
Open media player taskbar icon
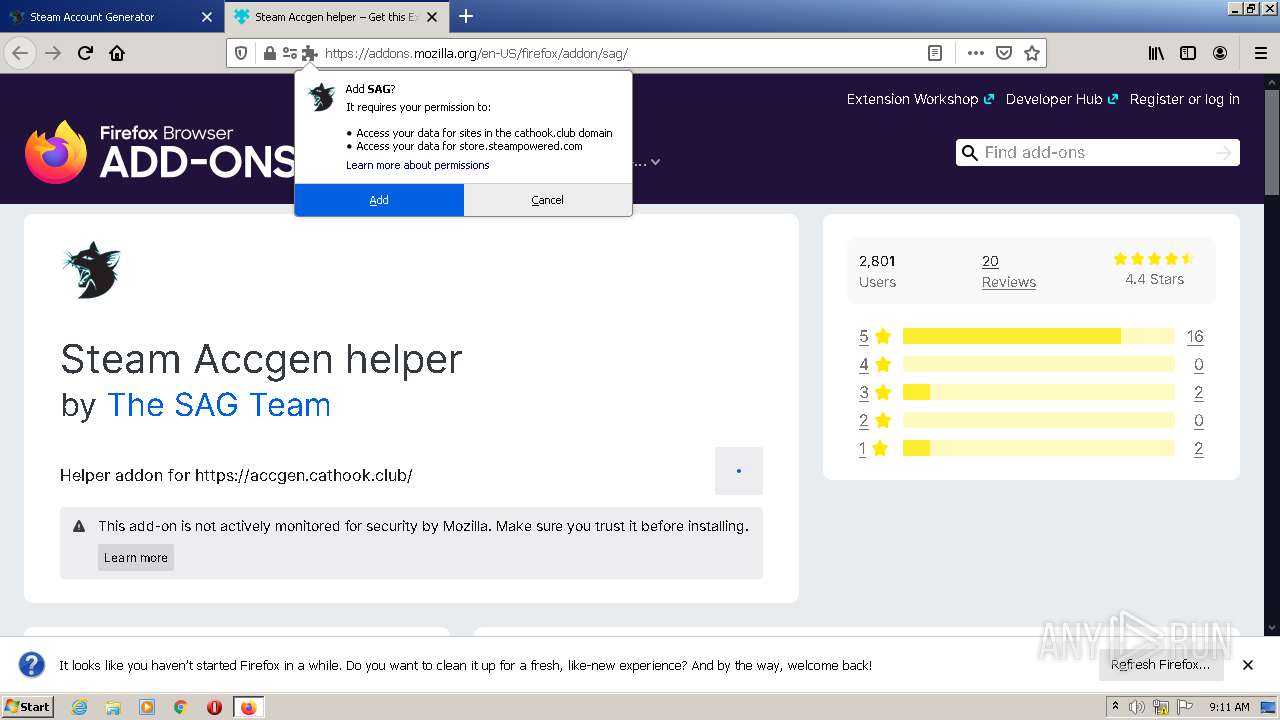click(147, 707)
